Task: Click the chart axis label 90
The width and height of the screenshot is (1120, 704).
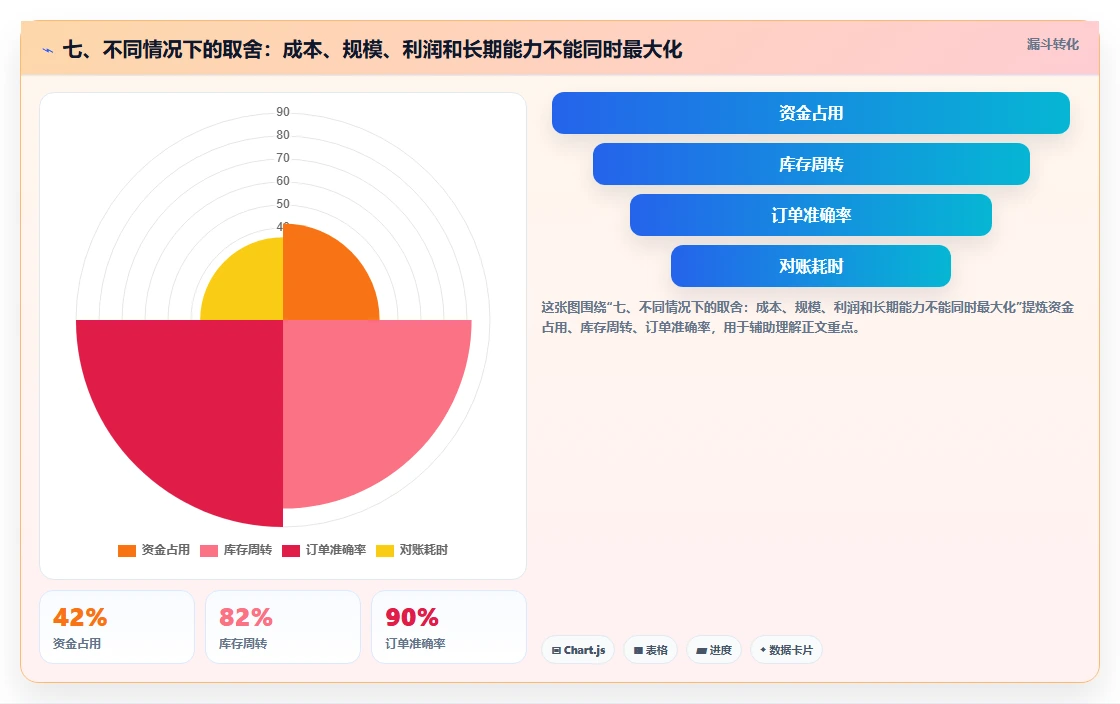Action: pos(283,112)
